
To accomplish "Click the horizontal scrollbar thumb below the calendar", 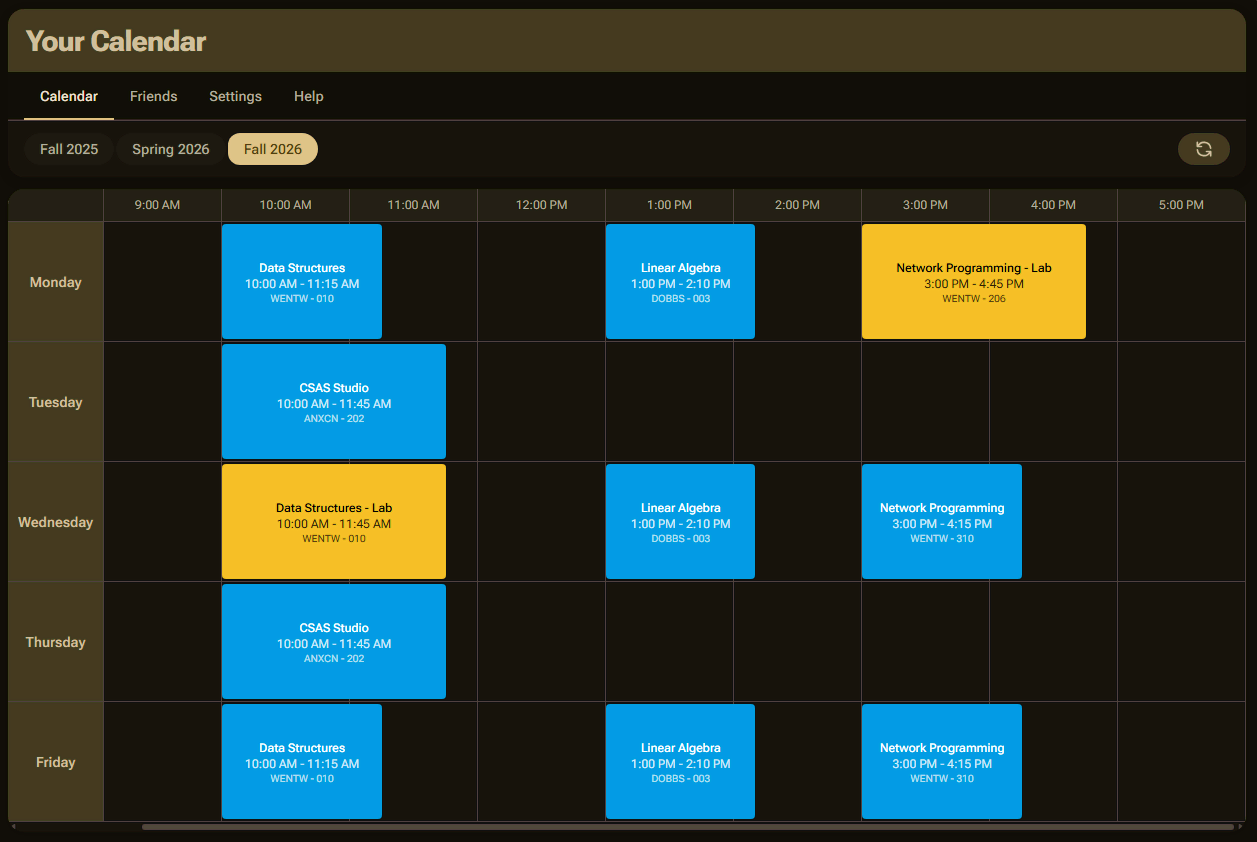I will [687, 827].
